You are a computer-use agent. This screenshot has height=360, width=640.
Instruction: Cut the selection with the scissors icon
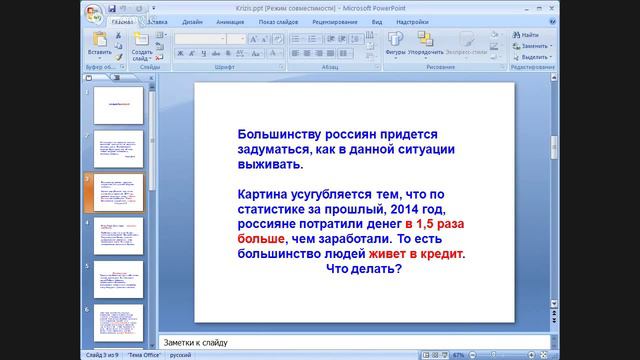point(118,36)
